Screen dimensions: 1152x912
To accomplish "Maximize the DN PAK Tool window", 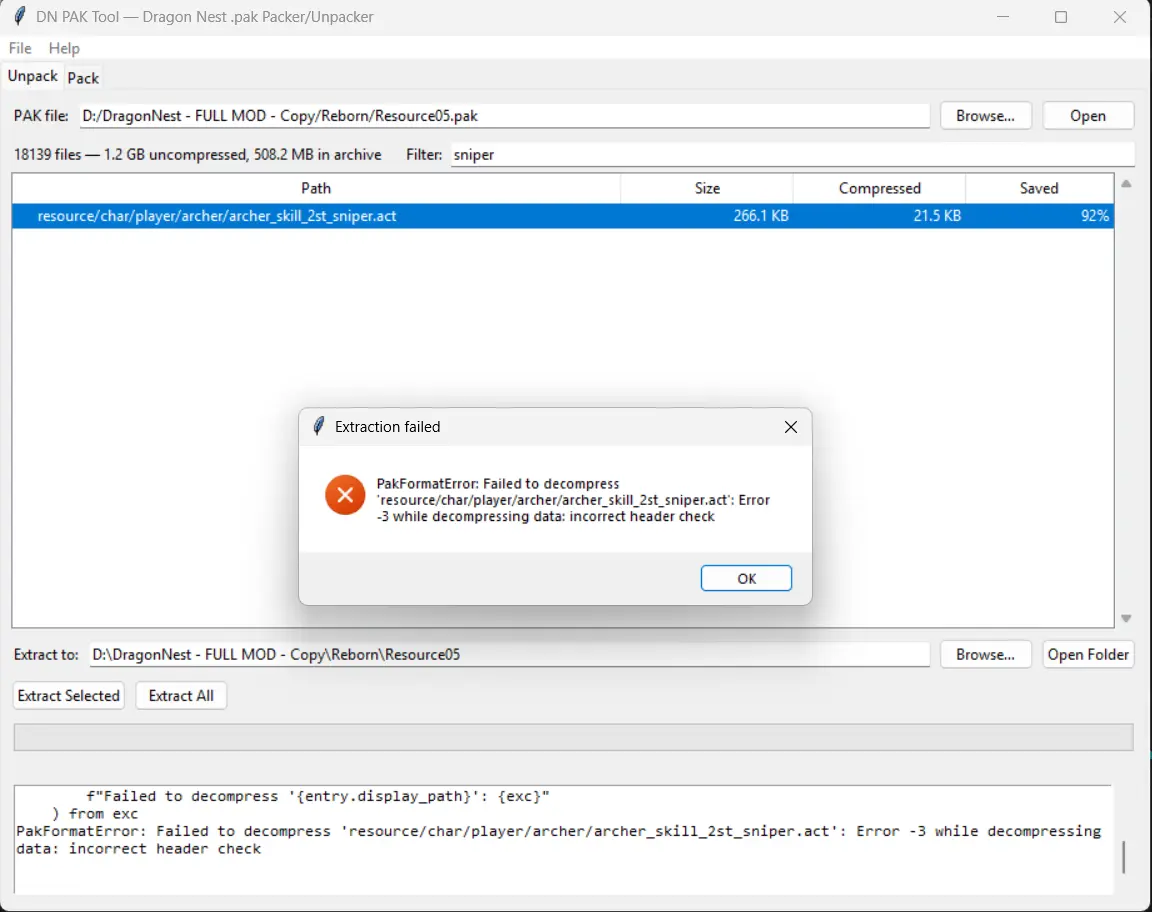I will point(1061,16).
